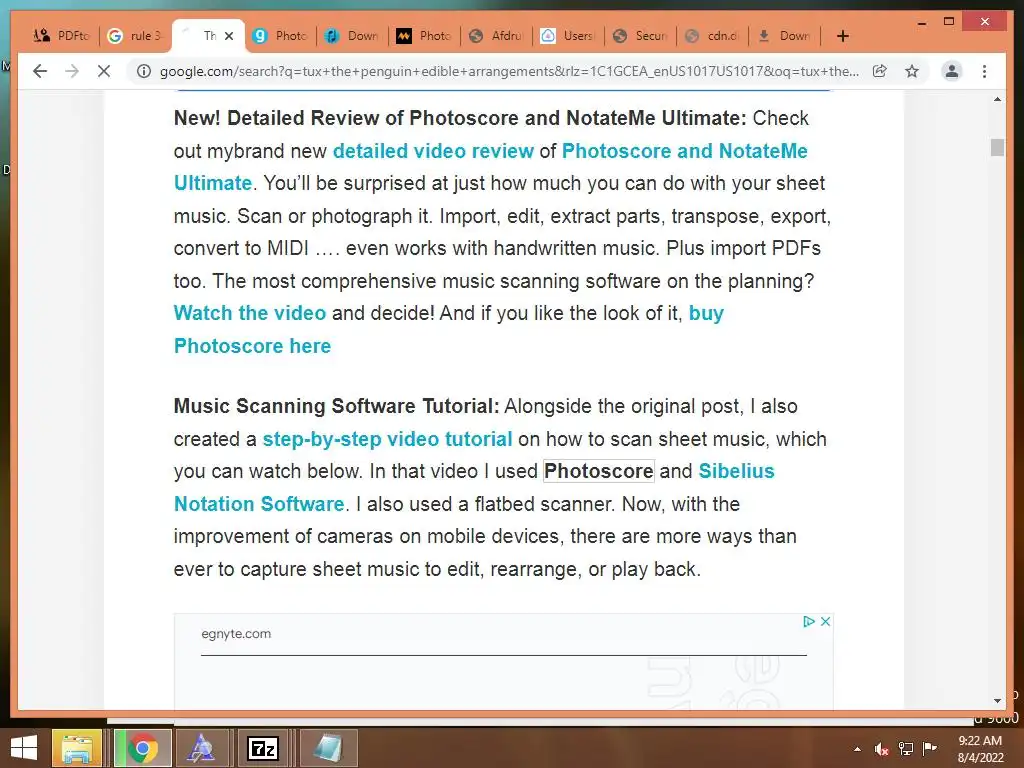Image resolution: width=1024 pixels, height=768 pixels.
Task: Open 'step-by-step video tutorial' link
Action: point(387,439)
